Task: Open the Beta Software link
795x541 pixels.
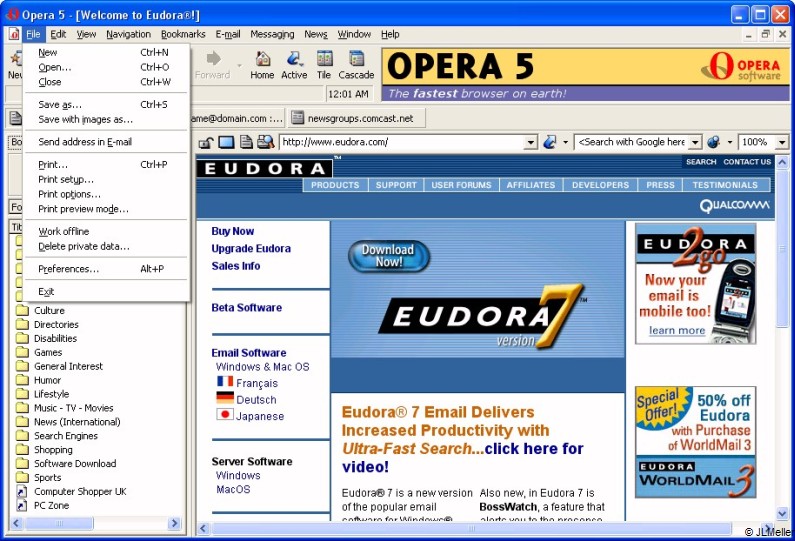Action: click(x=246, y=308)
